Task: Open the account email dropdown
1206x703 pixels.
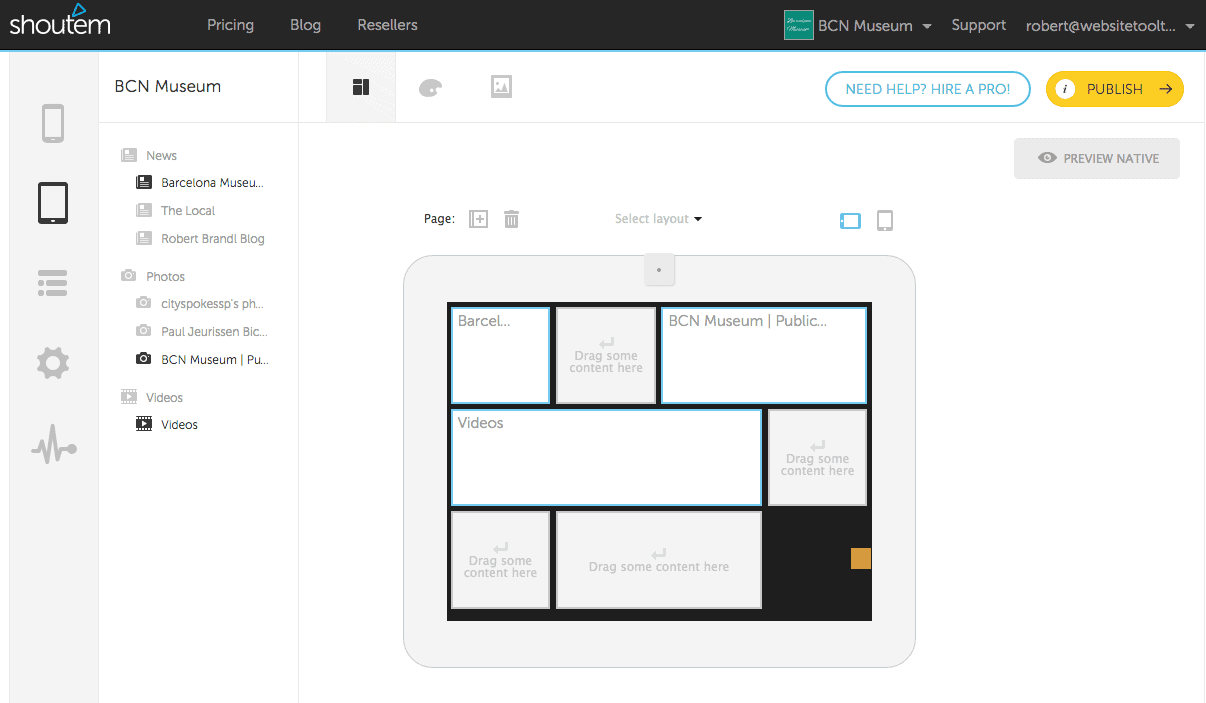Action: click(x=1110, y=26)
